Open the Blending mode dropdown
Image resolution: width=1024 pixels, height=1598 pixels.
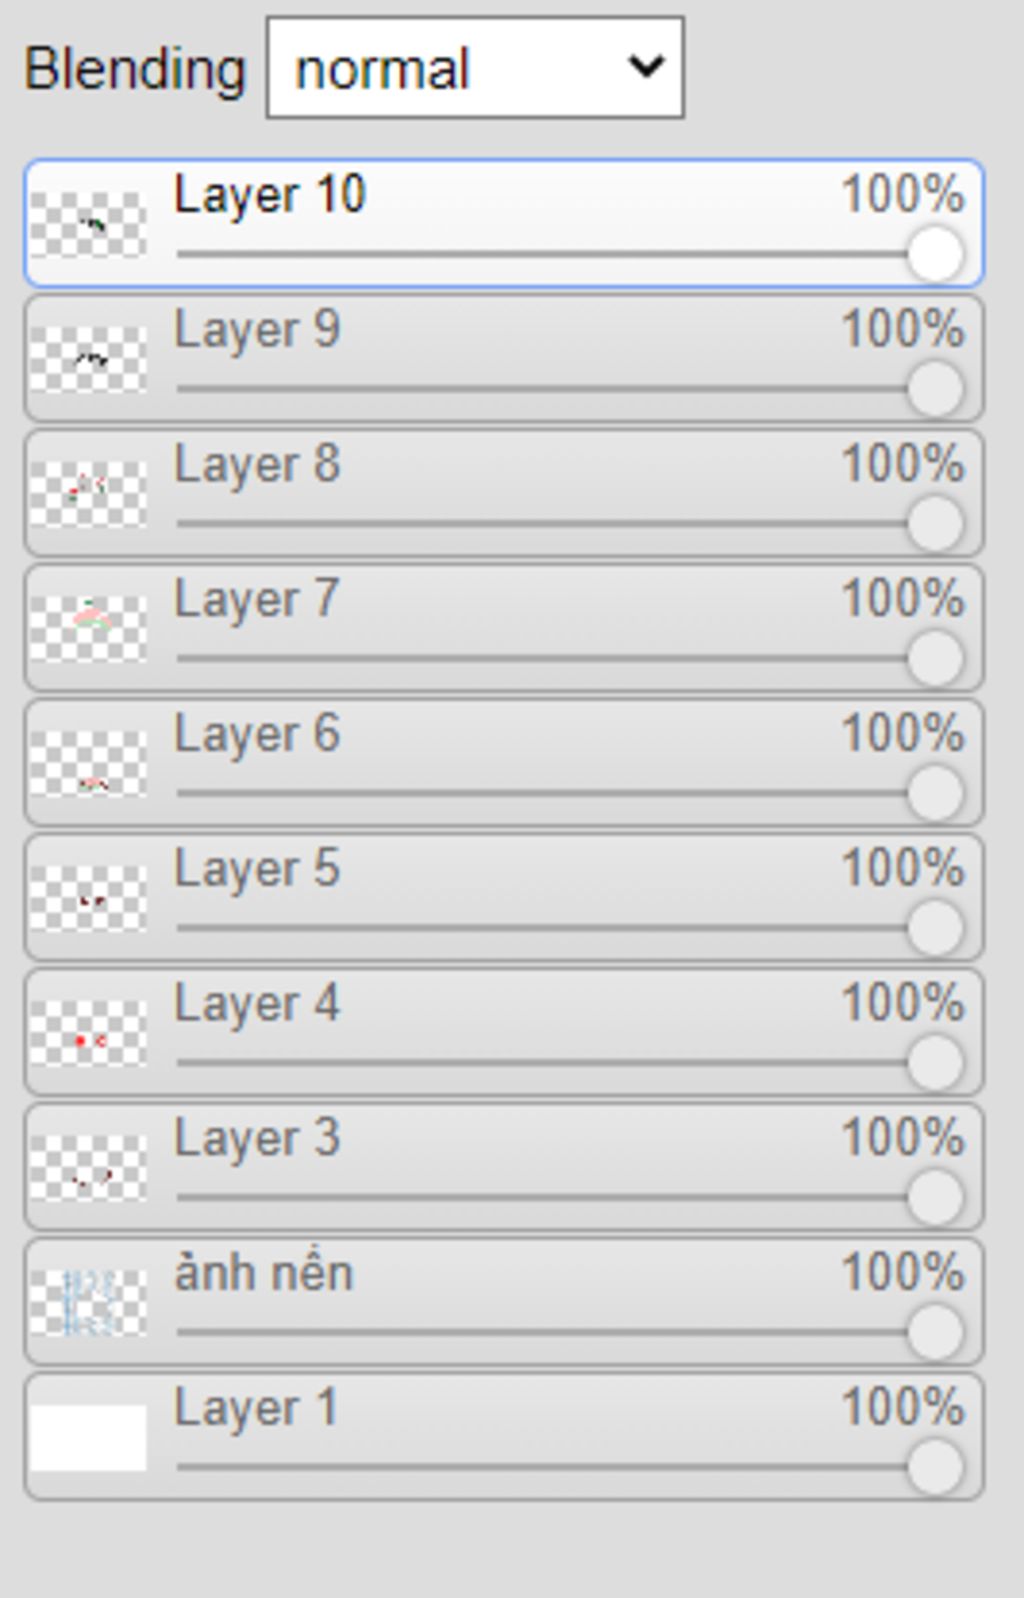(x=475, y=68)
